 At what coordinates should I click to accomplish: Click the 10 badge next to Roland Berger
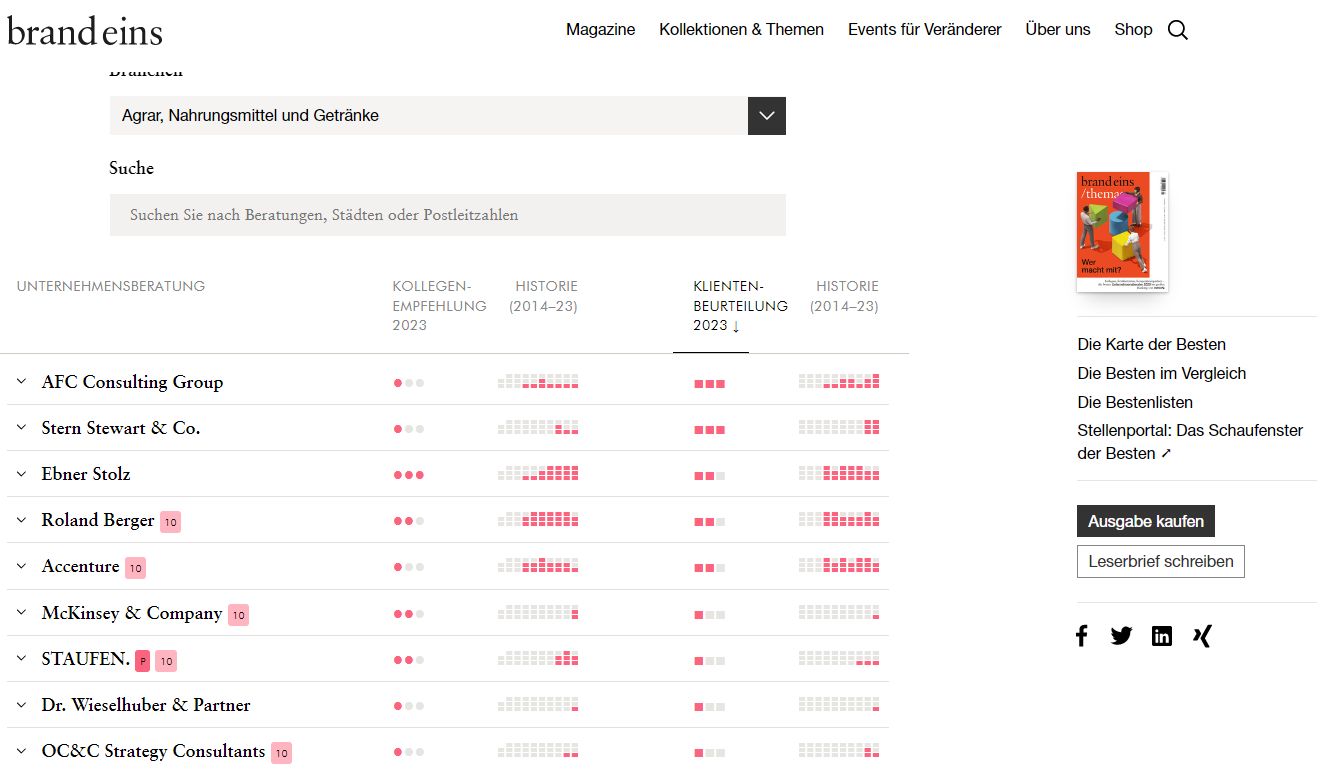coord(170,522)
